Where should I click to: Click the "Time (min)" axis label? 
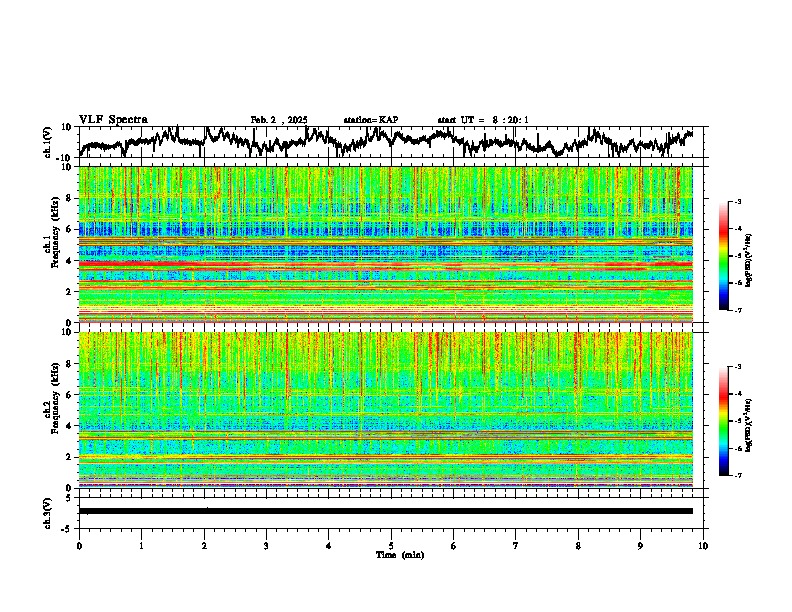tap(400, 555)
